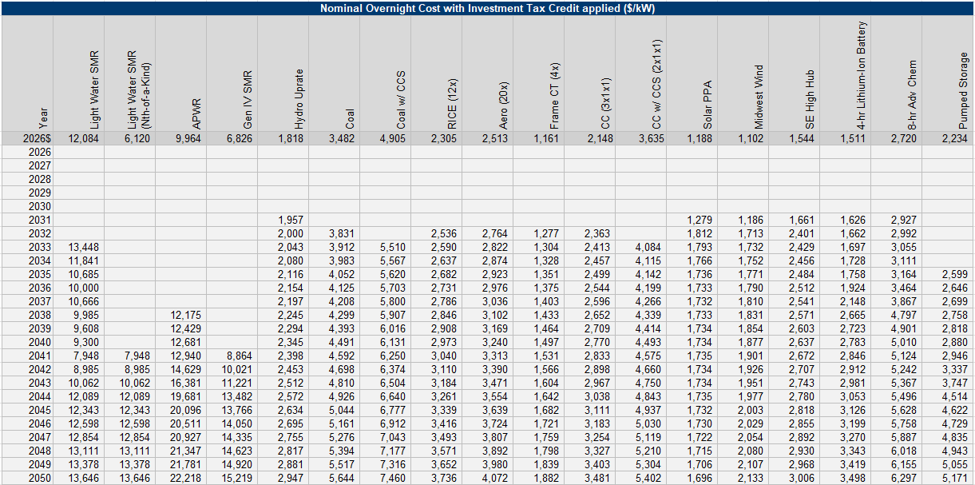The height and width of the screenshot is (485, 975).
Task: Click the 1,102 Midwest Wind base cost
Action: 751,139
